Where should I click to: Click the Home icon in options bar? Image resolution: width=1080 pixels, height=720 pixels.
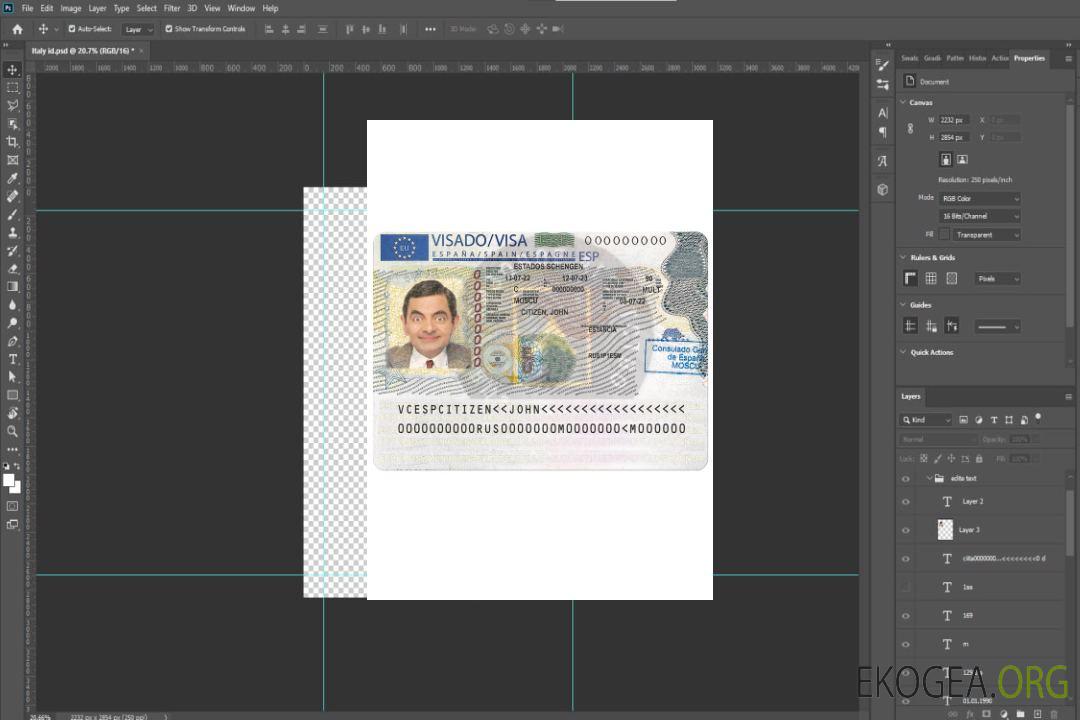[17, 29]
